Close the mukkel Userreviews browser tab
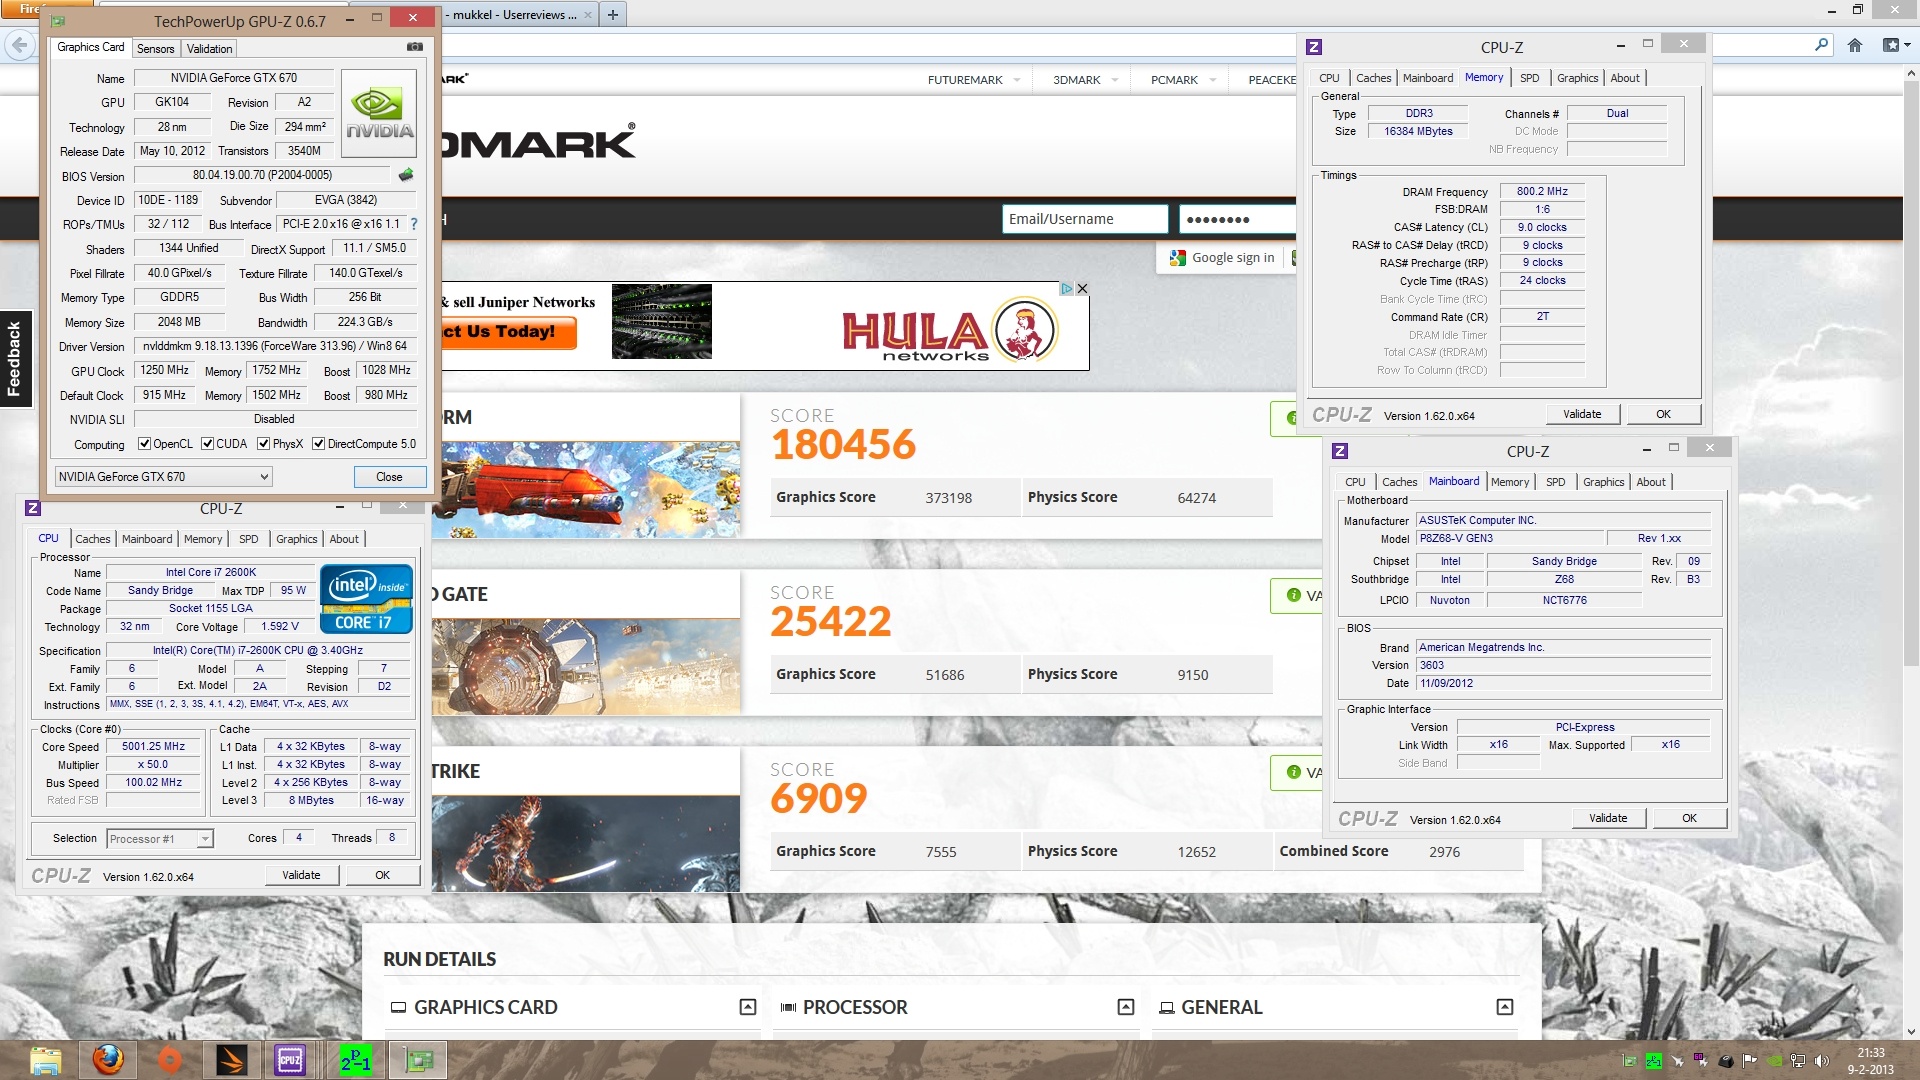1920x1080 pixels. pos(588,15)
